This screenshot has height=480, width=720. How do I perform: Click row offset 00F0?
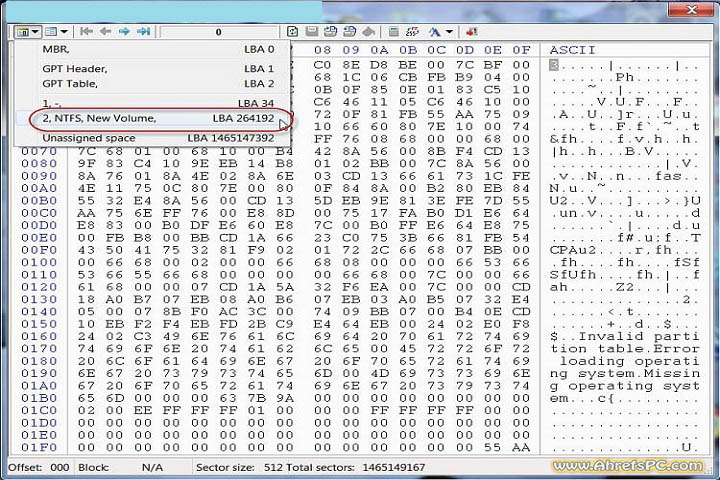tap(39, 250)
